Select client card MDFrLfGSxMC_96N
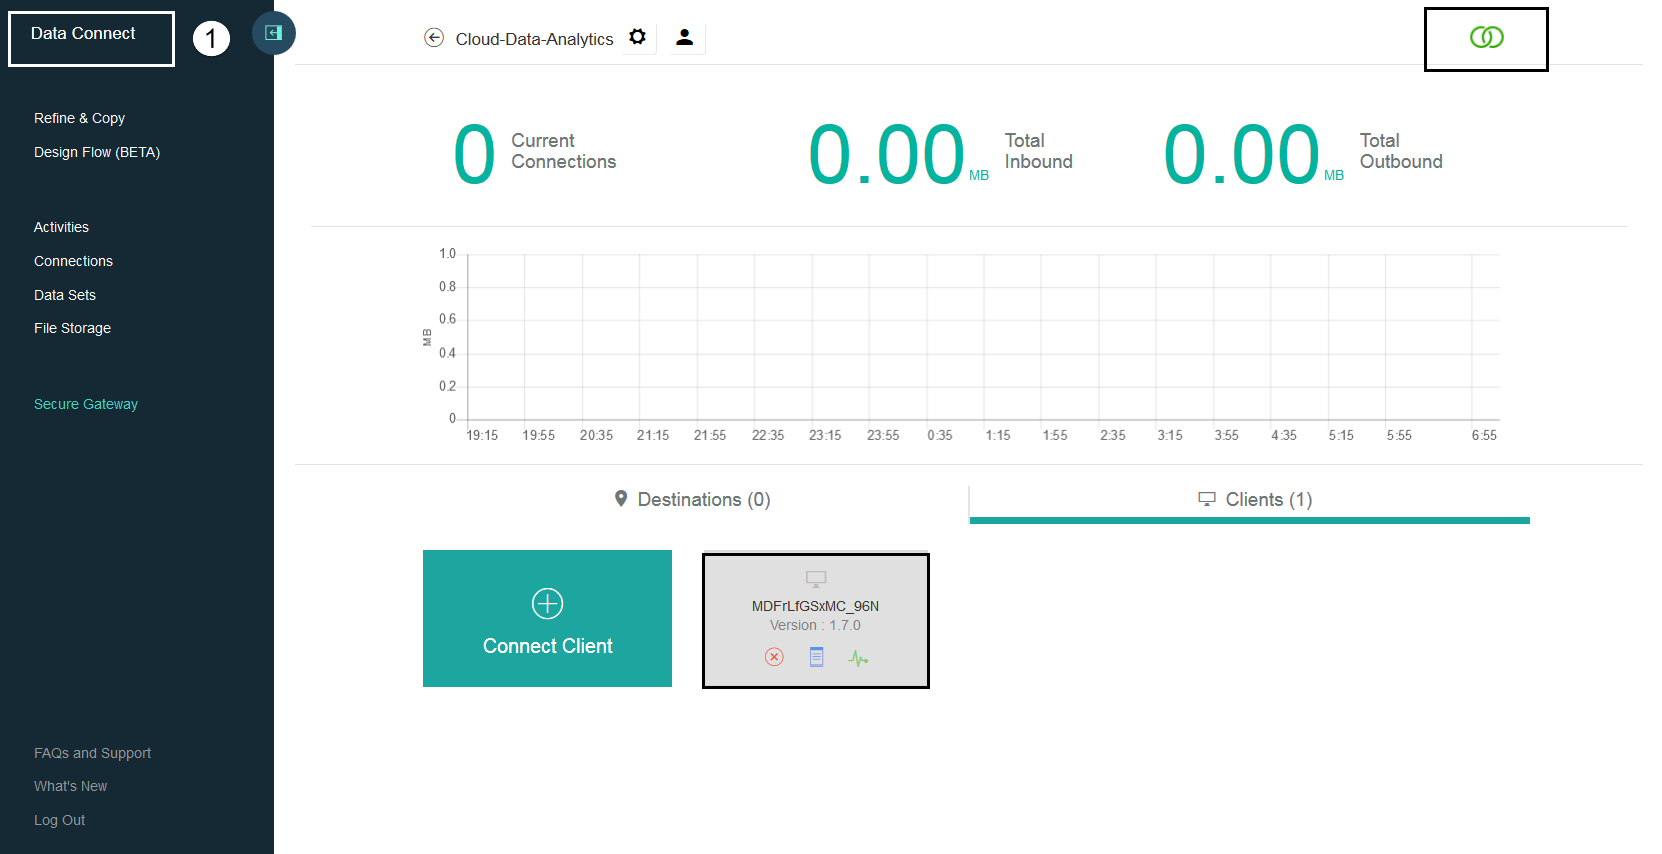 [816, 620]
